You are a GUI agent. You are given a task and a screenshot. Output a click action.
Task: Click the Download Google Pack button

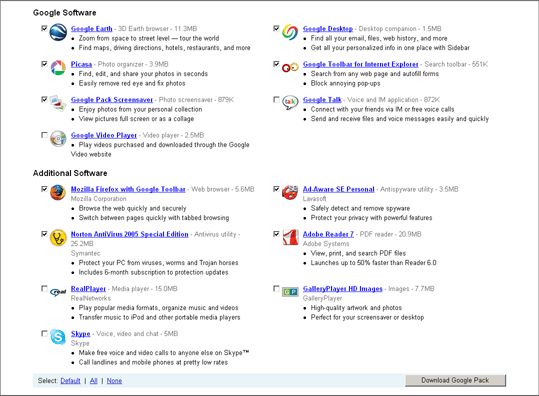(455, 380)
